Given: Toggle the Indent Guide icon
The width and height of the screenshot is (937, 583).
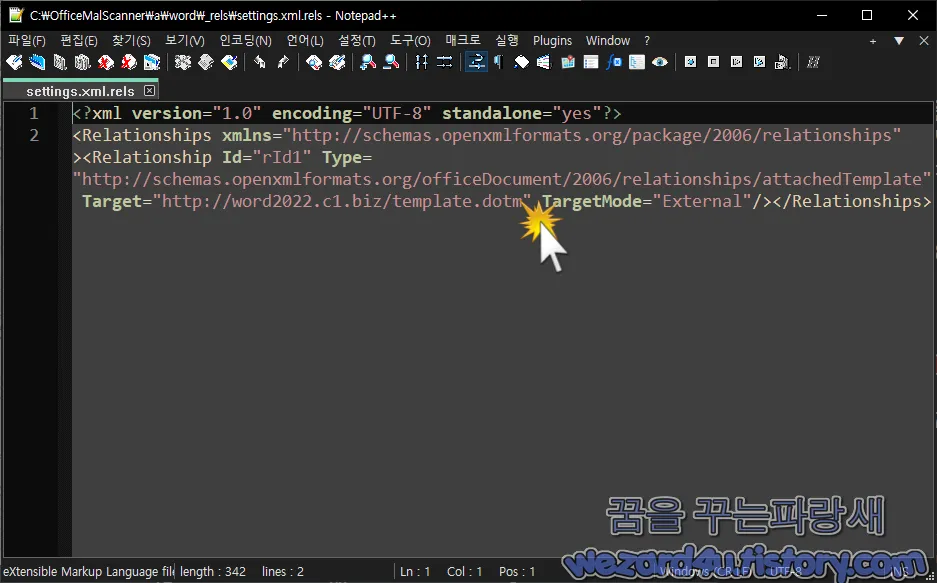Looking at the screenshot, I should 521,62.
